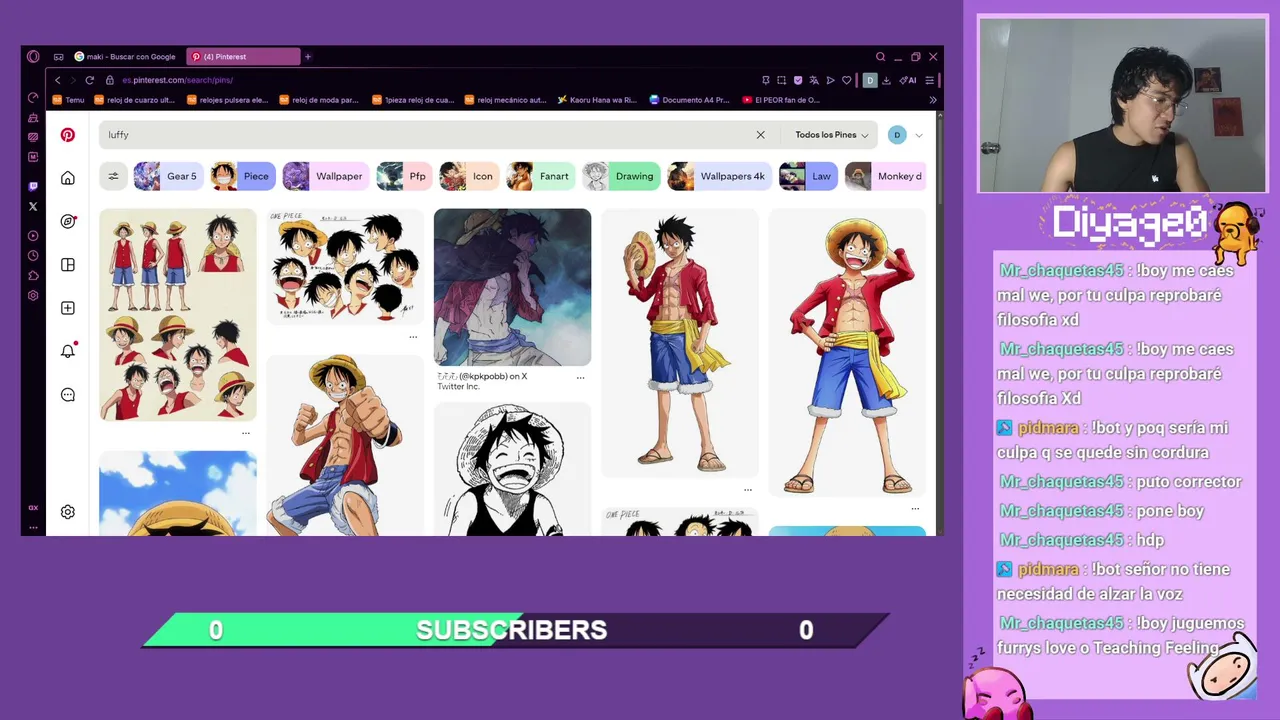This screenshot has width=1280, height=720.
Task: Open Pinterest messages chat bubble
Action: 68,395
